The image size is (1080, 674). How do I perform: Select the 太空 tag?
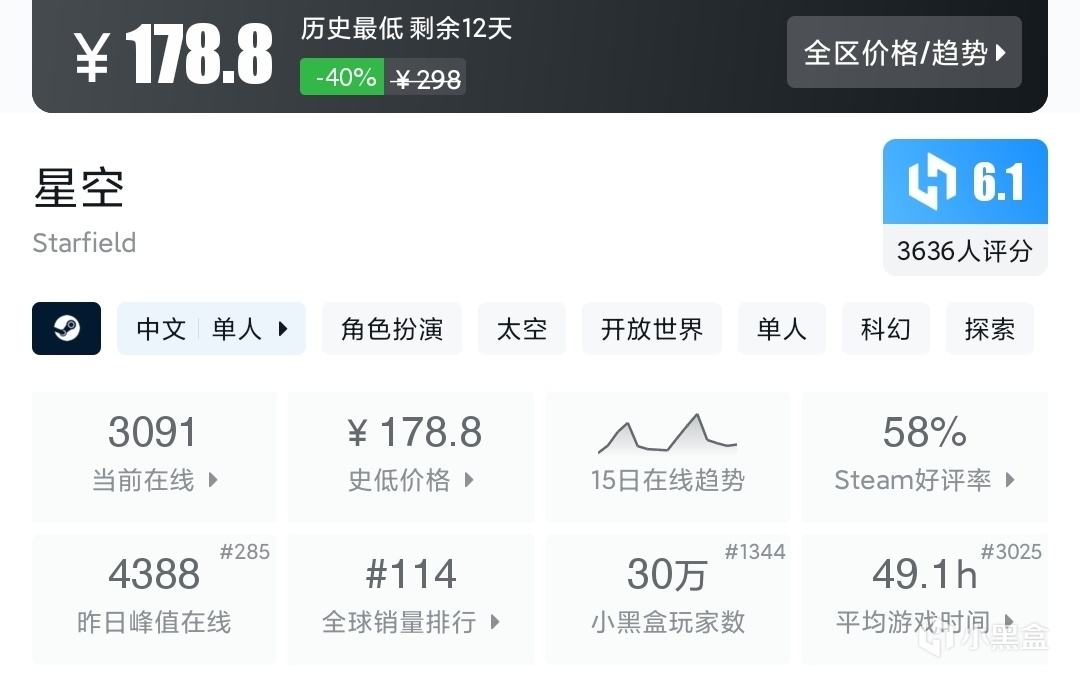(521, 328)
